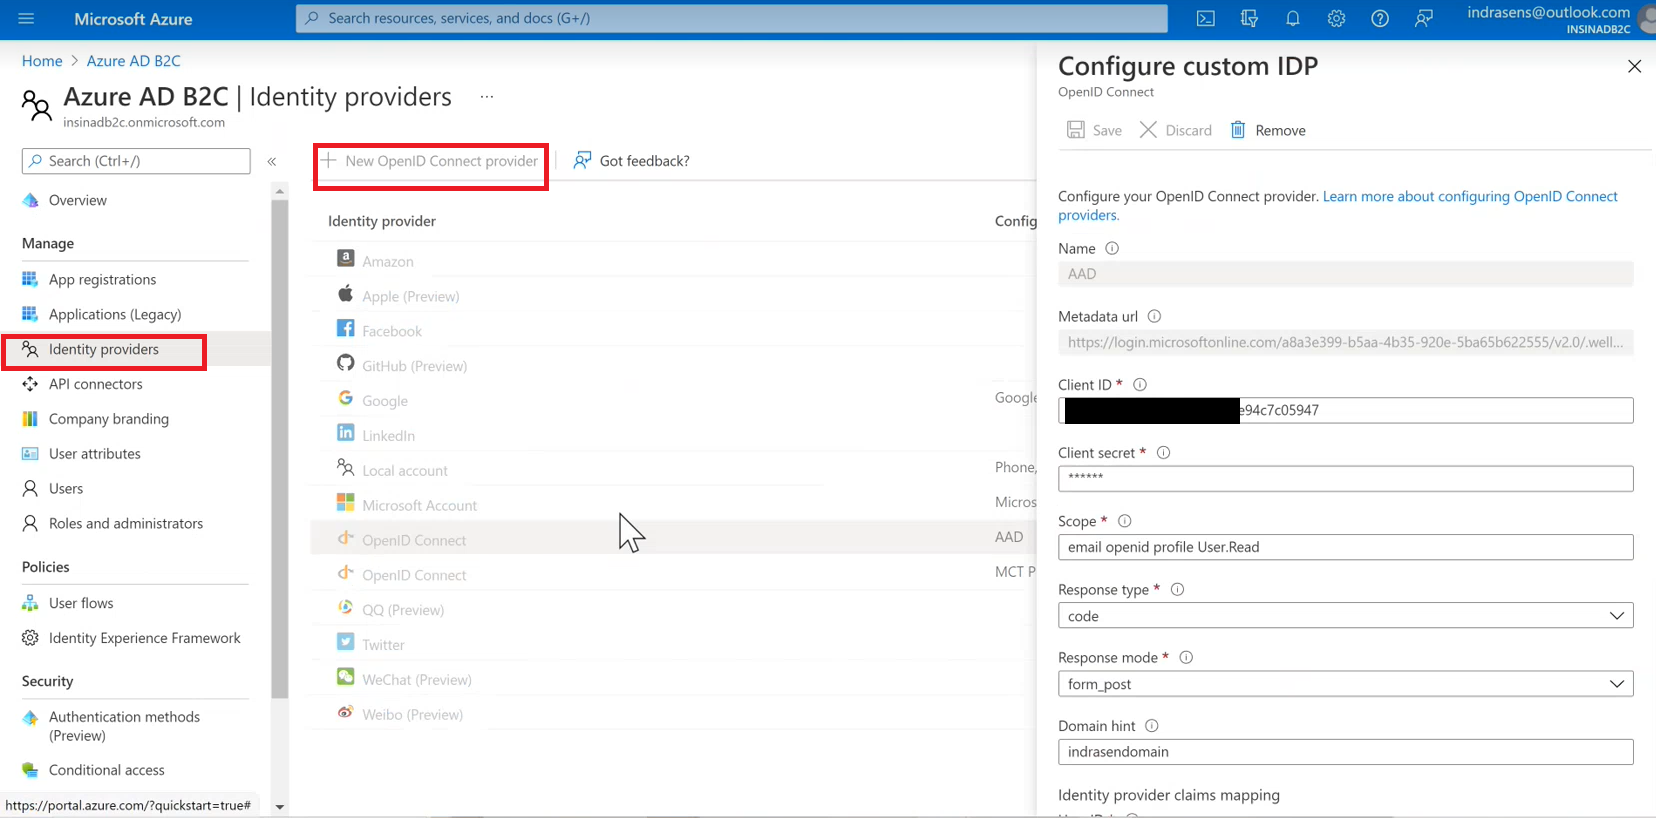This screenshot has height=818, width=1656.
Task: Open the portal hamburger menu
Action: [x=26, y=19]
